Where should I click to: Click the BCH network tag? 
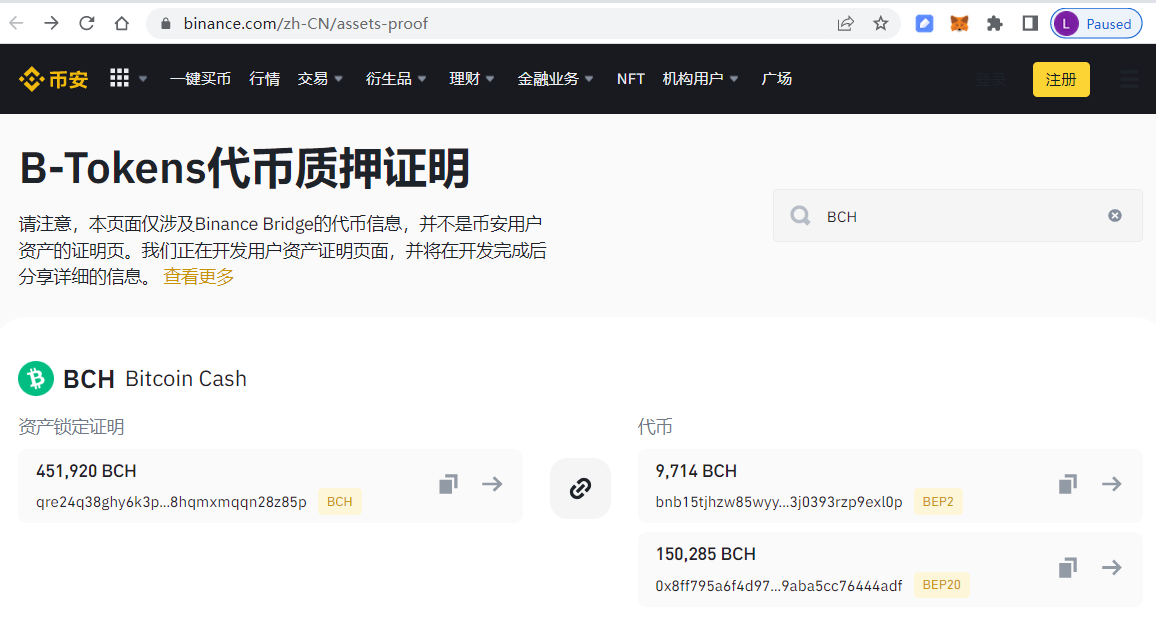click(340, 502)
